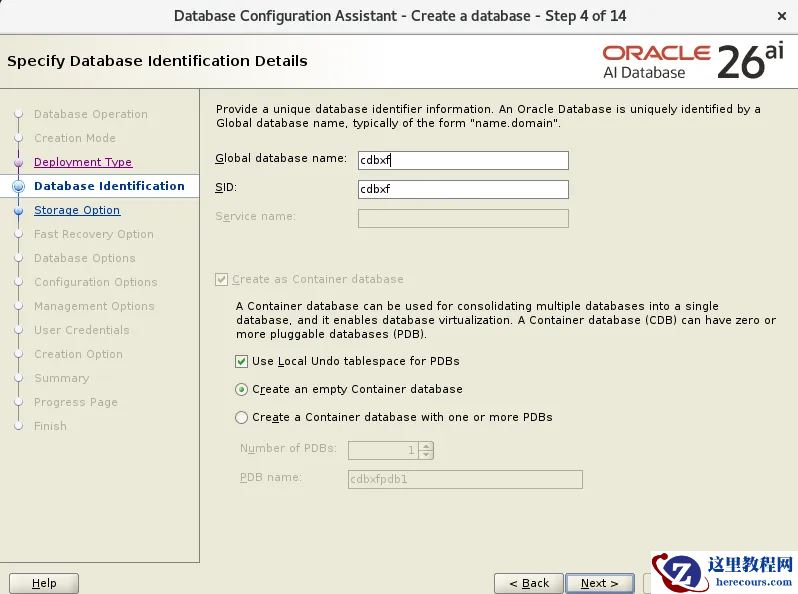
Task: Close the Database Configuration Assistant window
Action: (782, 16)
